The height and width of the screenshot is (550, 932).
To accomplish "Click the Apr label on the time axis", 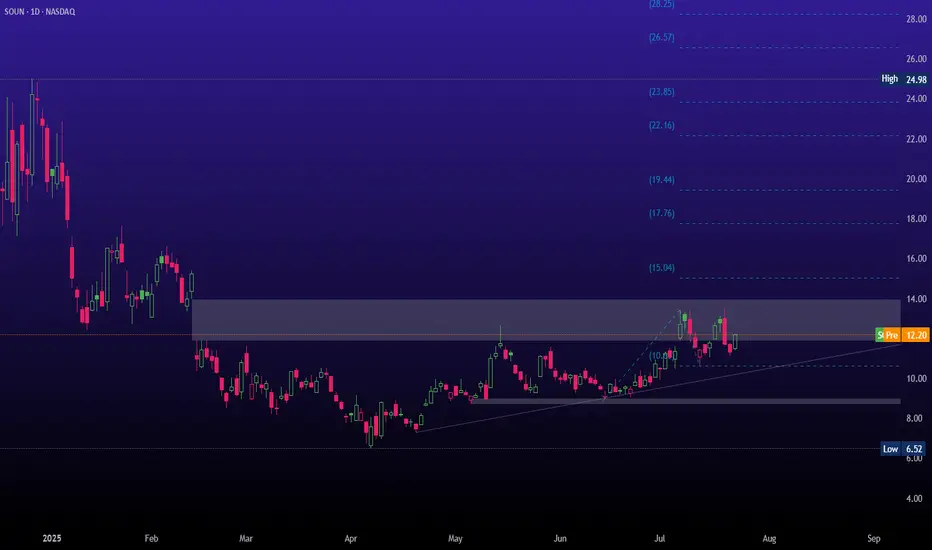I will point(351,539).
